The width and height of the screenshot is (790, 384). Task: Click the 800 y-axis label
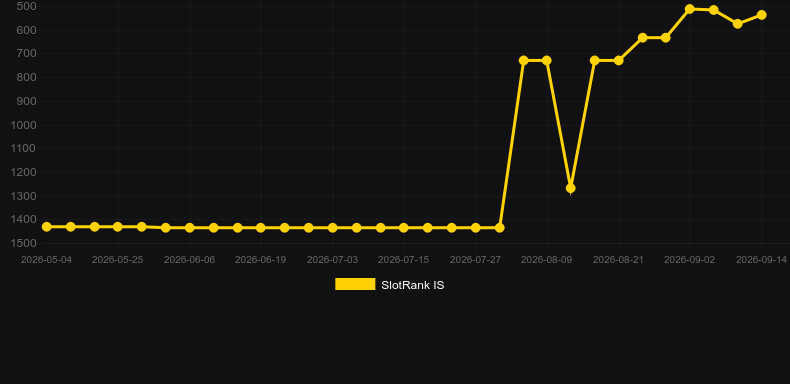click(26, 78)
